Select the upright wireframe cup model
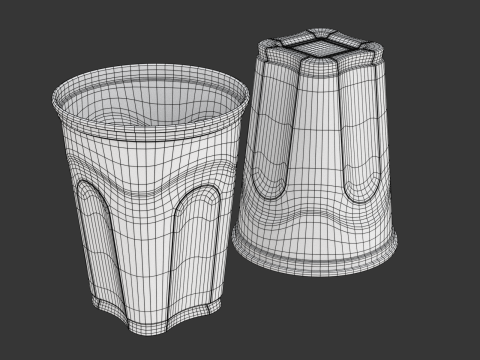The width and height of the screenshot is (480, 360). tap(150, 200)
